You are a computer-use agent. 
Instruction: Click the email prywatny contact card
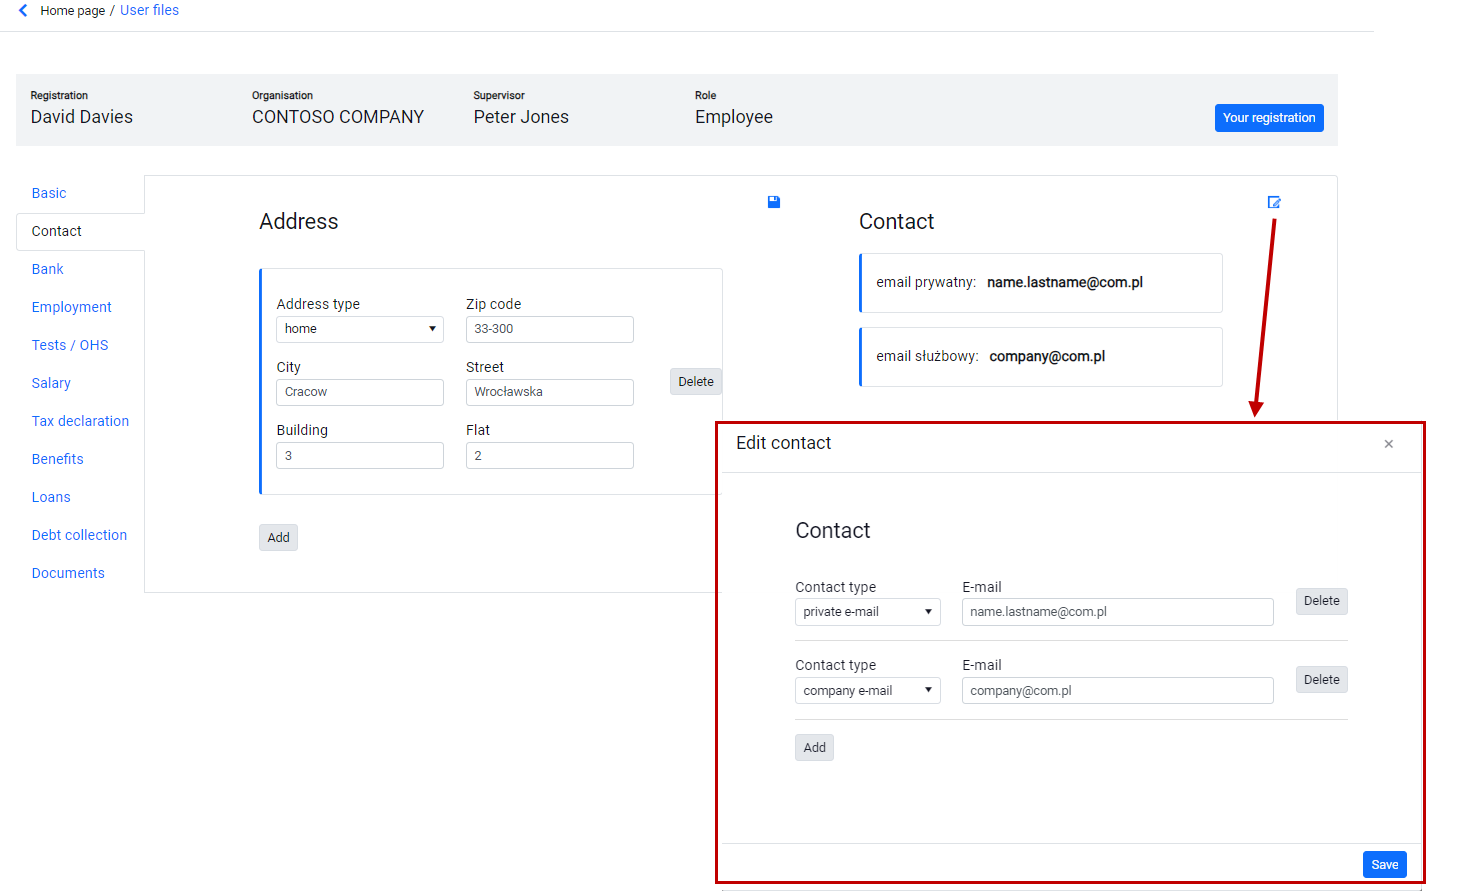click(1040, 283)
